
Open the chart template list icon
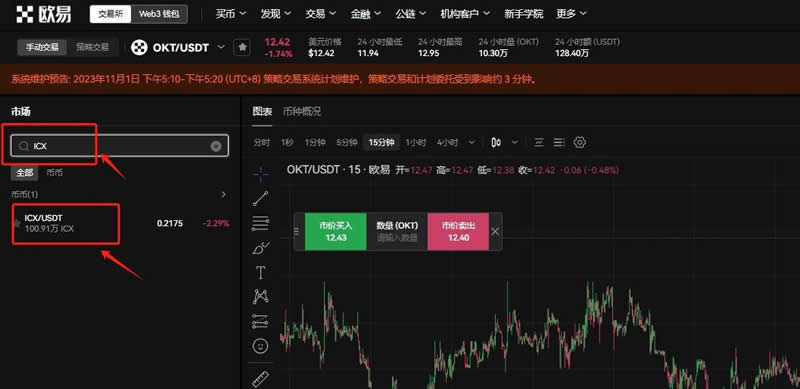pos(559,142)
